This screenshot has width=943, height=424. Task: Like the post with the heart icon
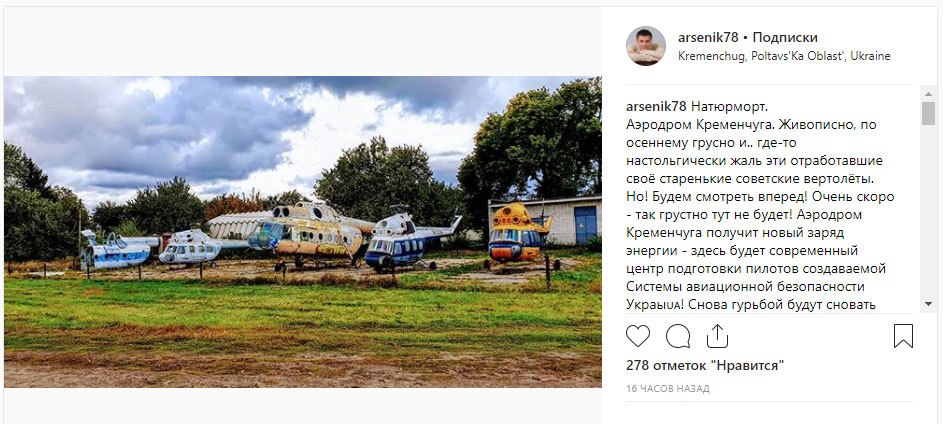click(x=638, y=336)
